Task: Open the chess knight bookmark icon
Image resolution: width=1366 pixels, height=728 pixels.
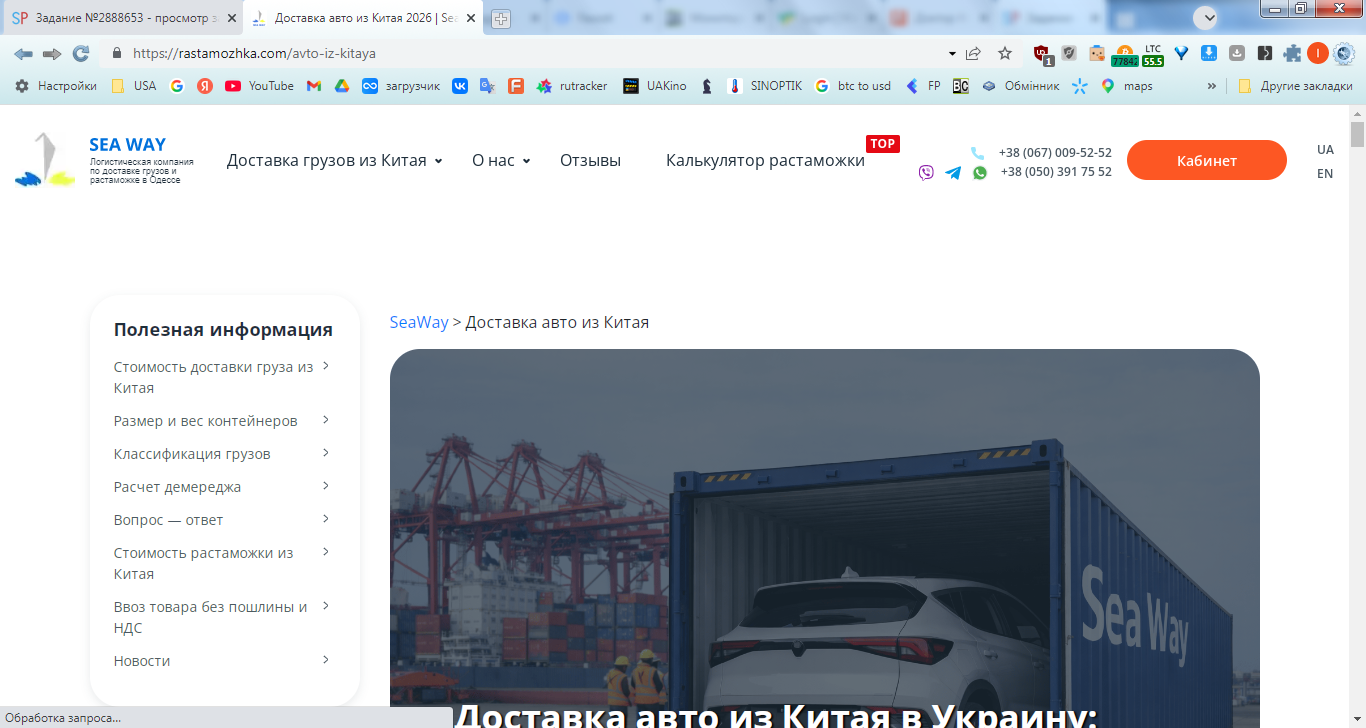Action: (707, 86)
